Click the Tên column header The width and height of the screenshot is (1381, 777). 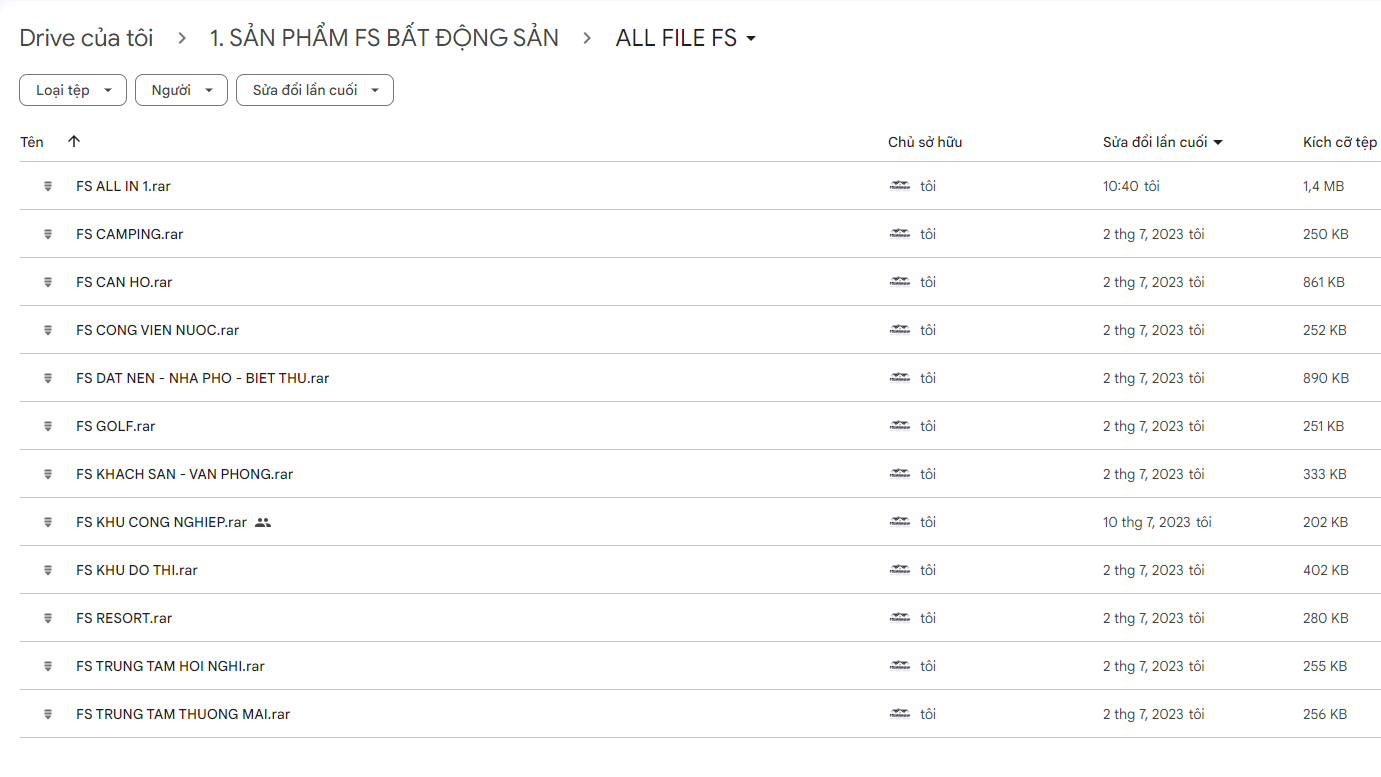click(32, 142)
